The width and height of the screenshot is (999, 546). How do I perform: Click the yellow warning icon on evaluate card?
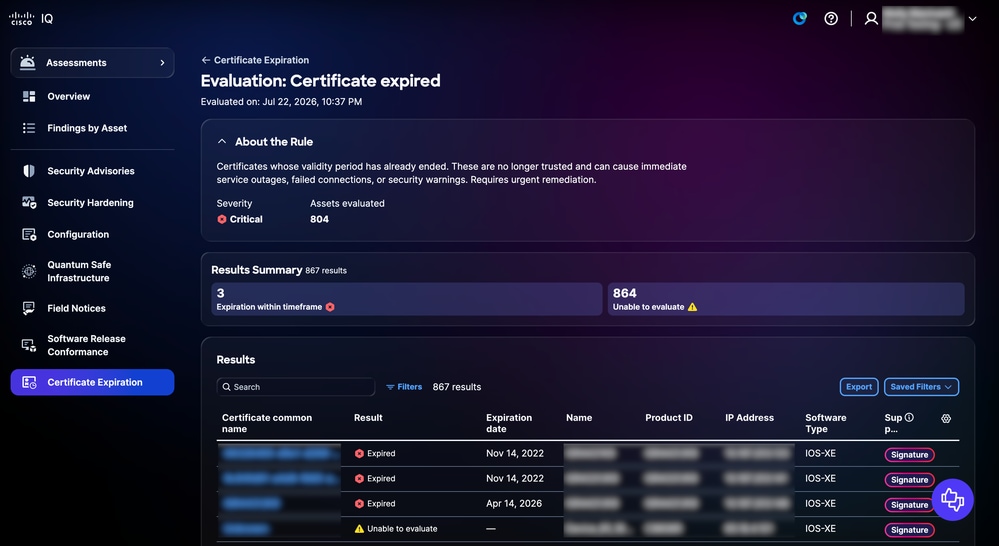pyautogui.click(x=693, y=307)
